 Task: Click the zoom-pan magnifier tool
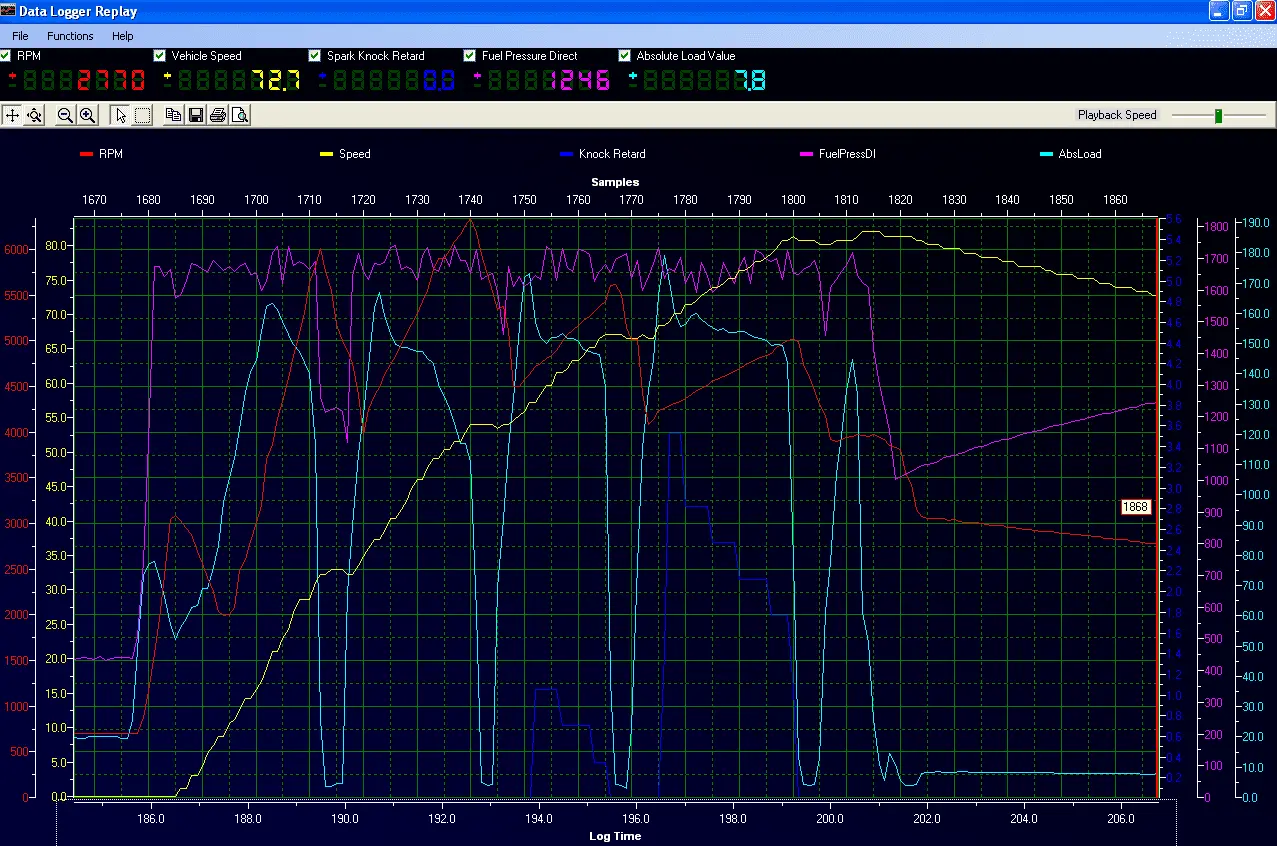coord(35,115)
